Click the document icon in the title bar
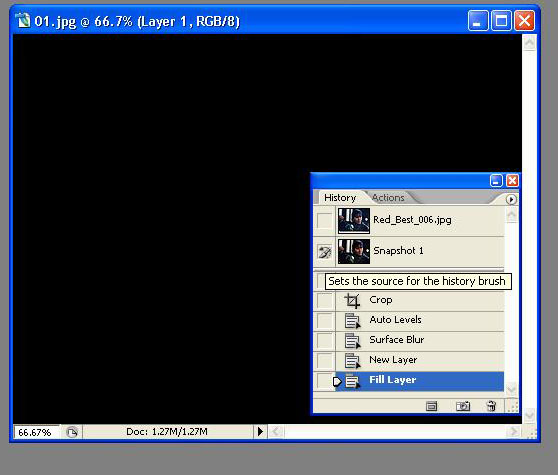 (23, 20)
